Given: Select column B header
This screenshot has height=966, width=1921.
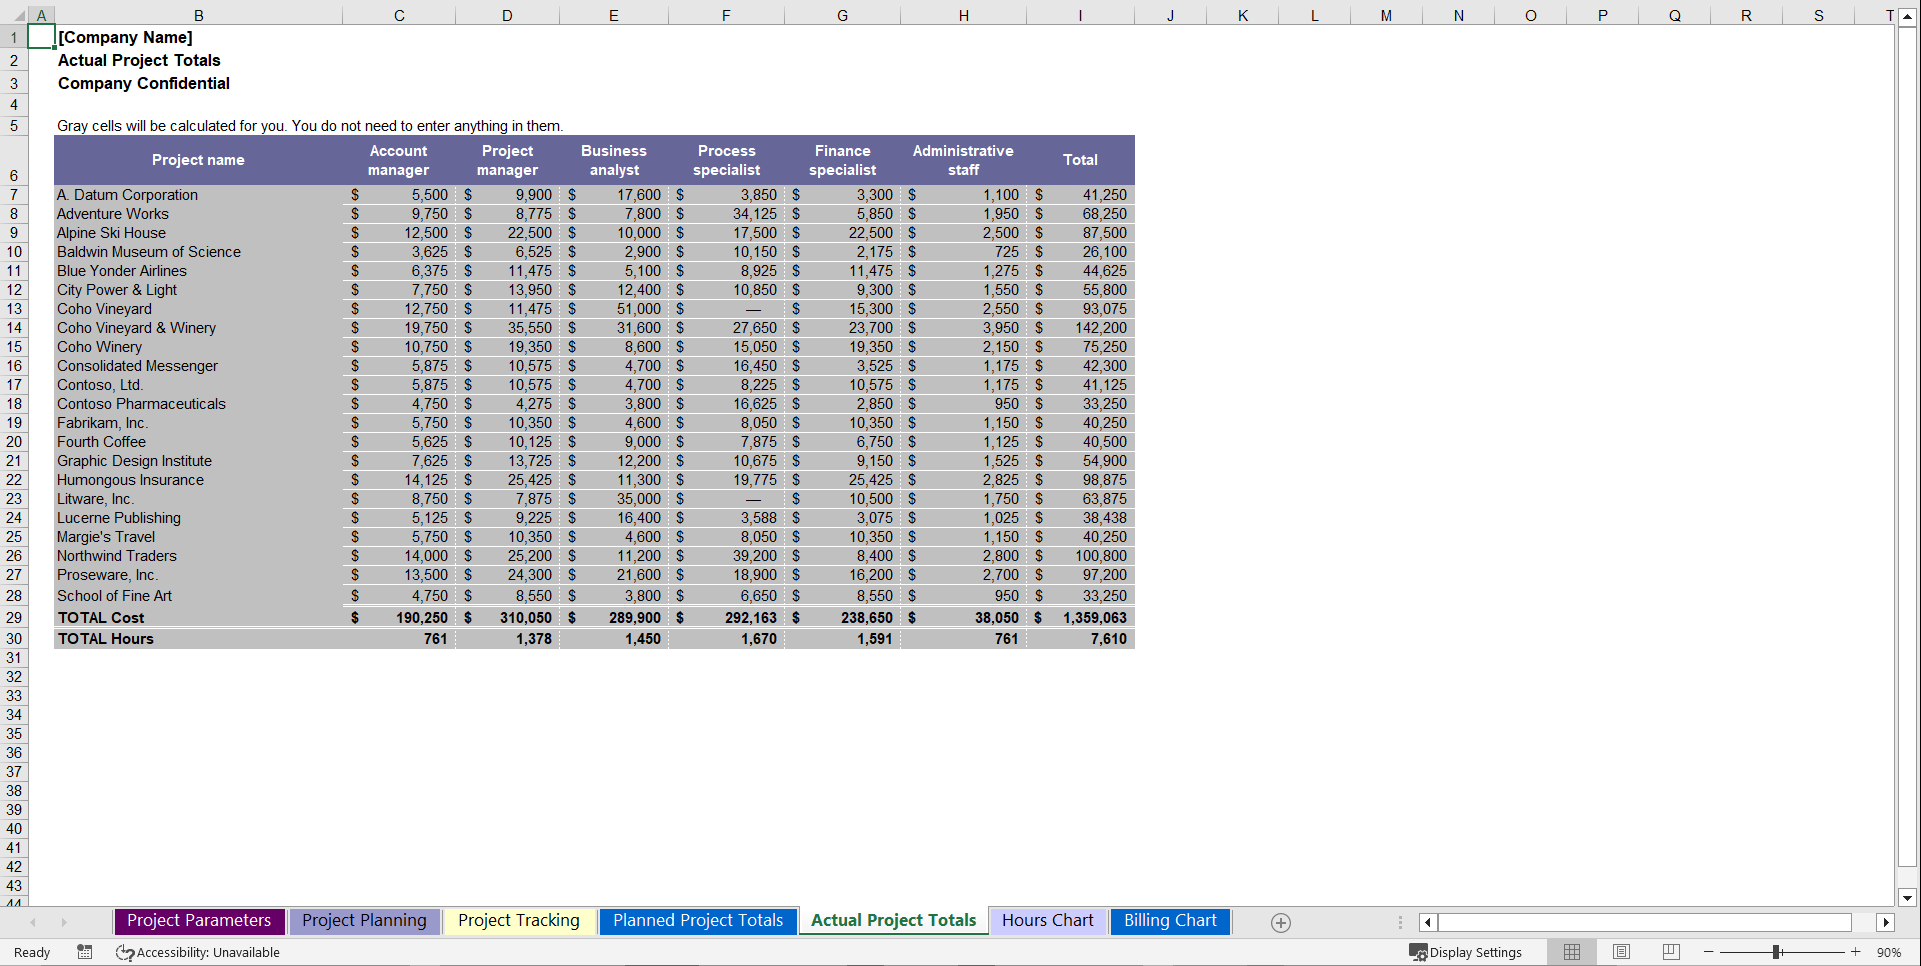Looking at the screenshot, I should (x=198, y=16).
